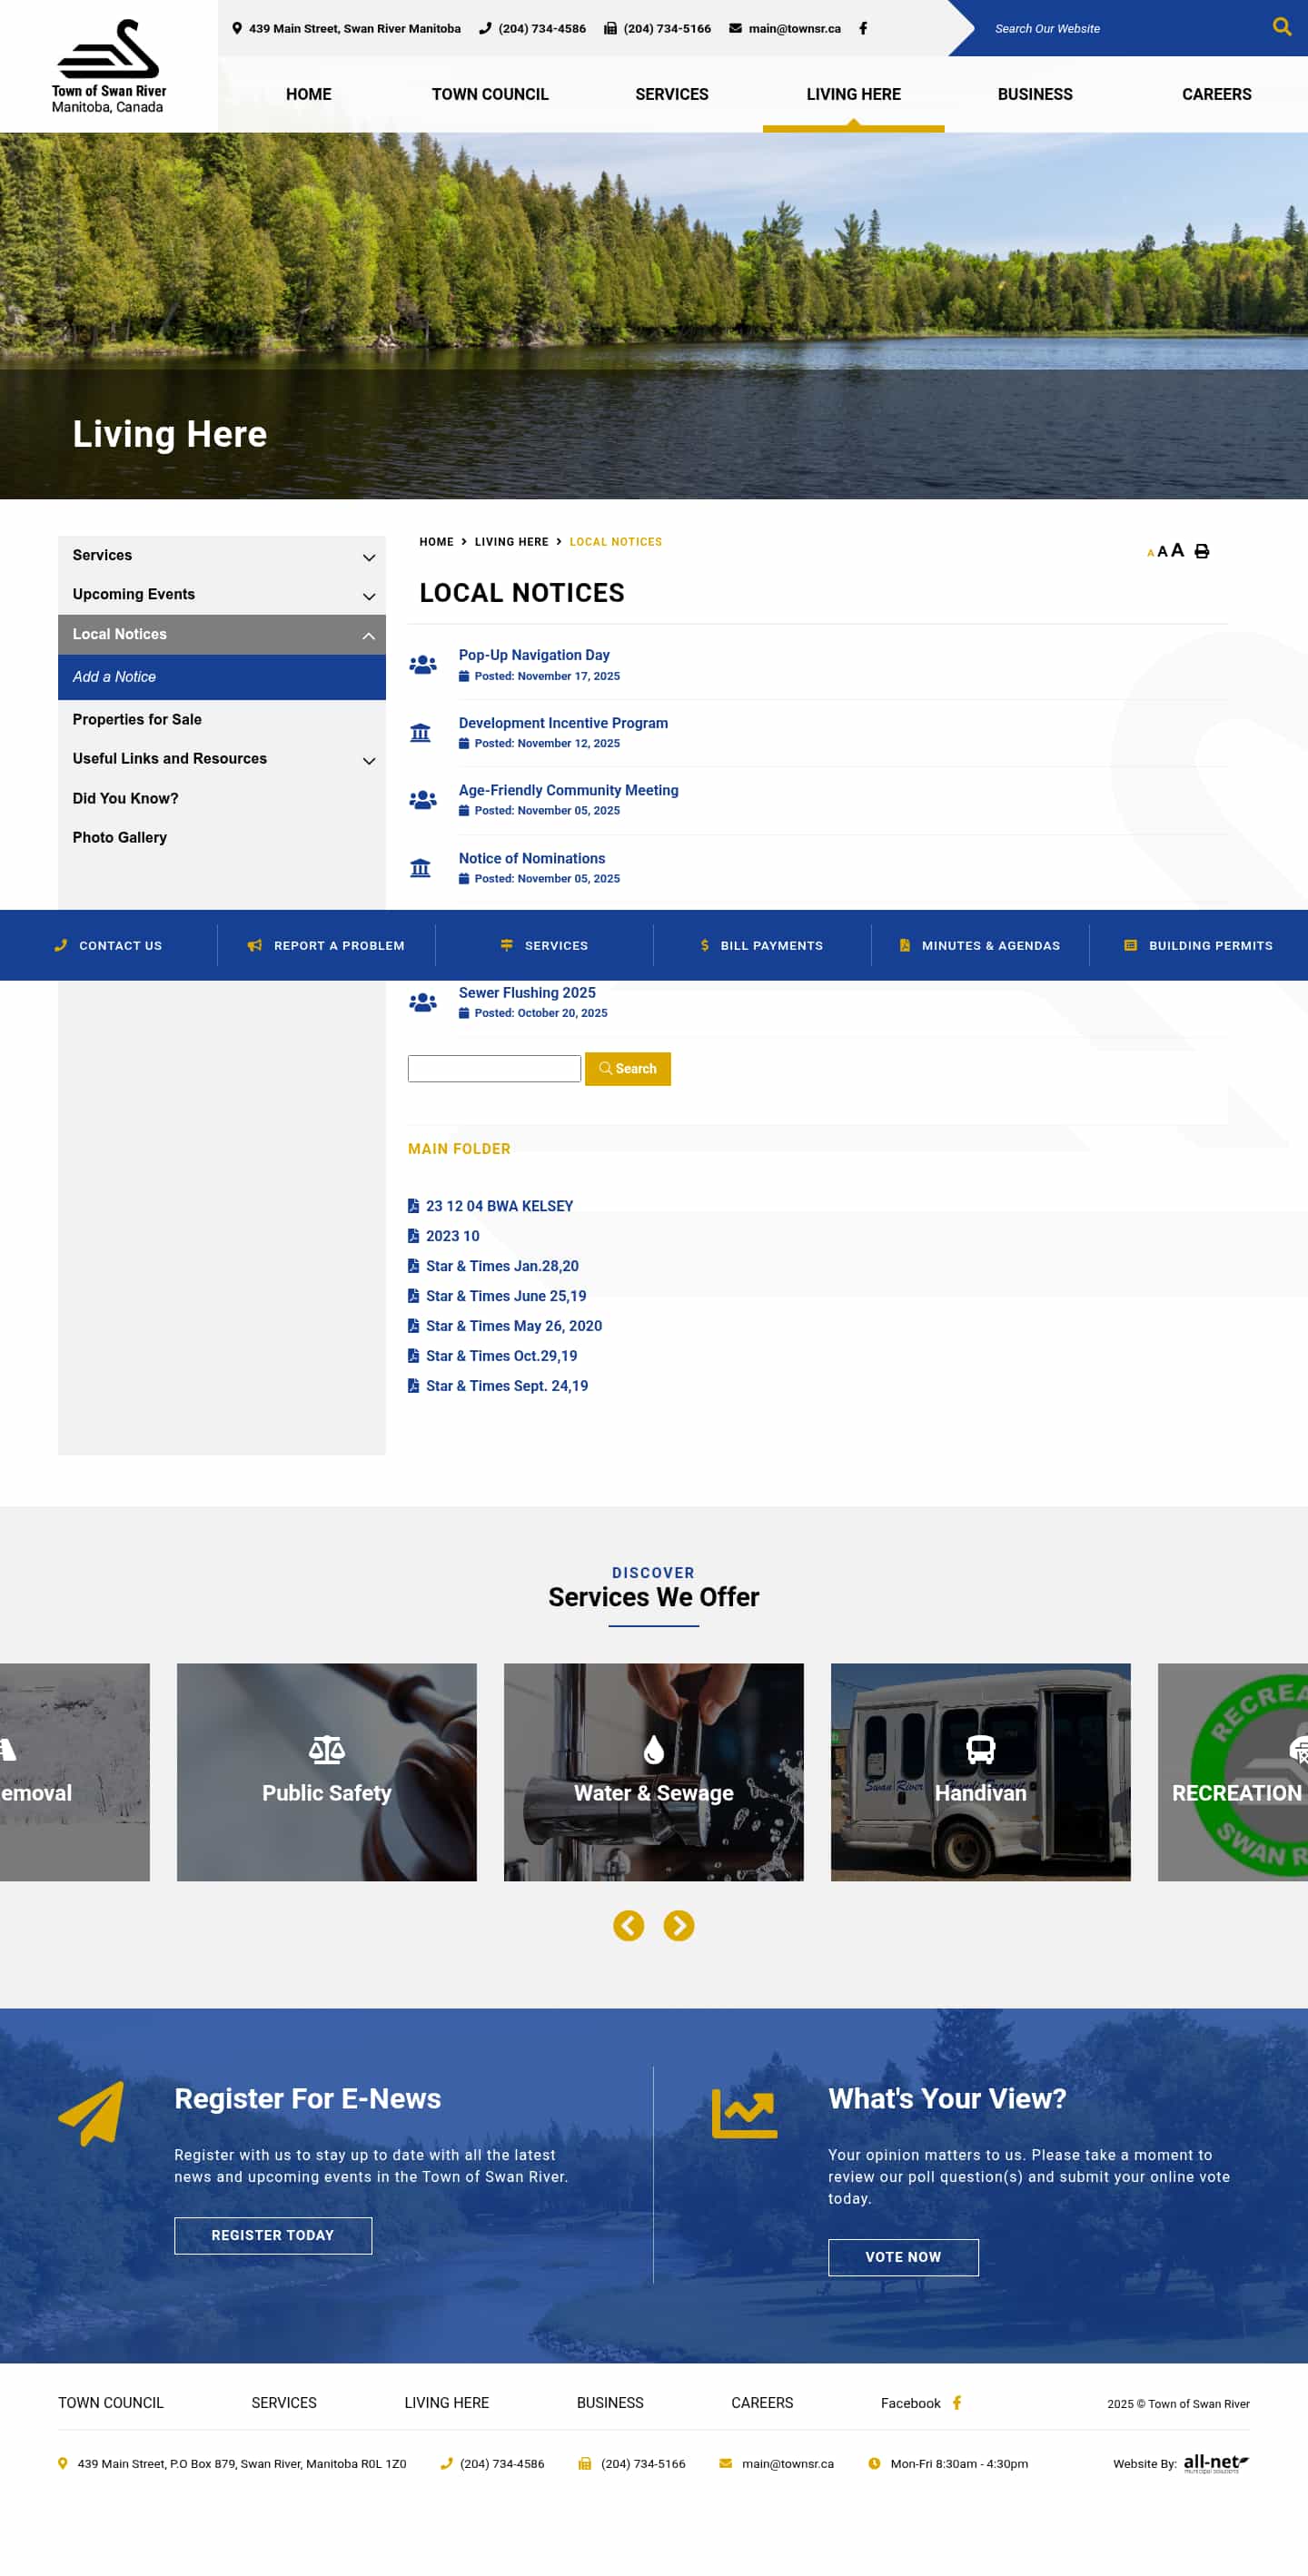Screen dimensions: 1308x2576
Task: Click the clock icon in footer
Action: [x=874, y=2463]
